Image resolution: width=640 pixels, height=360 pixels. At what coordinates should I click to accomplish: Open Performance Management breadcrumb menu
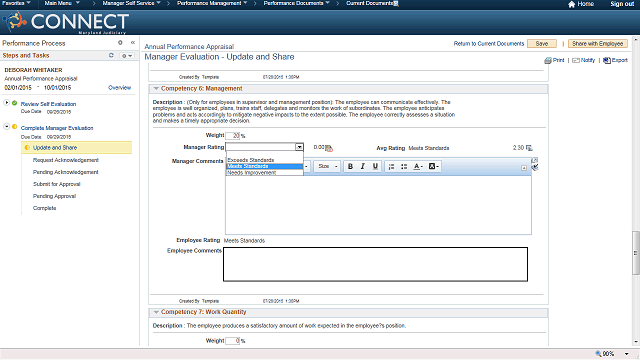212,3
